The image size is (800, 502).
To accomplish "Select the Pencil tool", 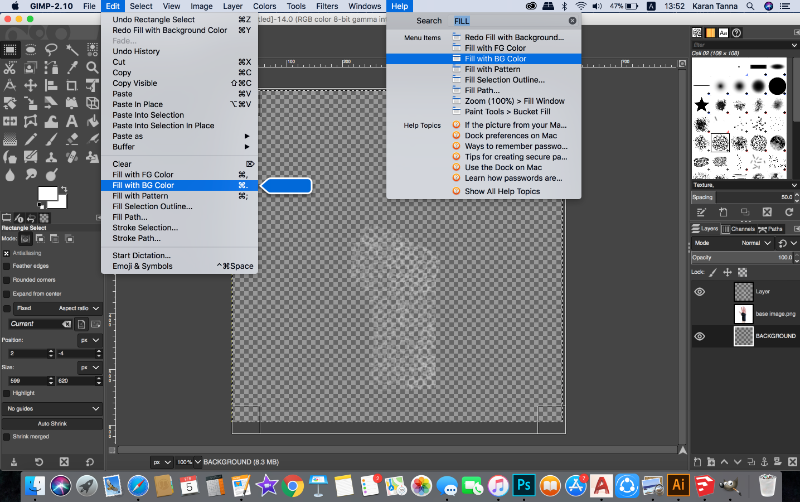I will pos(31,139).
